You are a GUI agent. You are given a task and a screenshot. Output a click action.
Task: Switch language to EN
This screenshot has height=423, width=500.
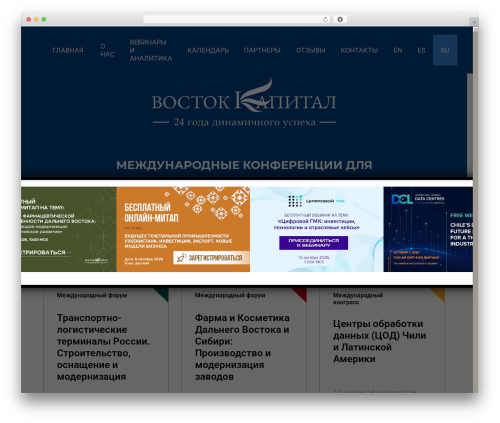(398, 50)
